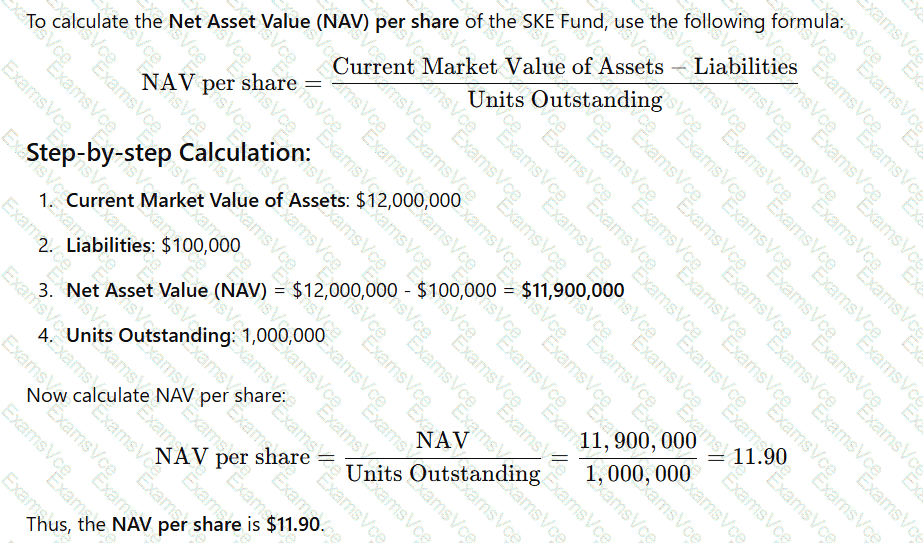Screen dimensions: 923x543
Task: Click the 'NAV' numerator in the bottom formula
Action: 443,440
